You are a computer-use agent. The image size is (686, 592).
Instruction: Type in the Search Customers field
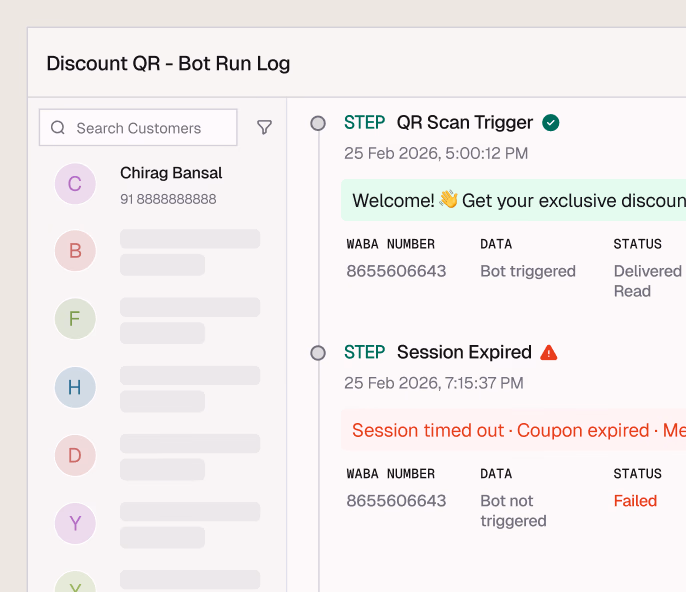click(x=145, y=128)
